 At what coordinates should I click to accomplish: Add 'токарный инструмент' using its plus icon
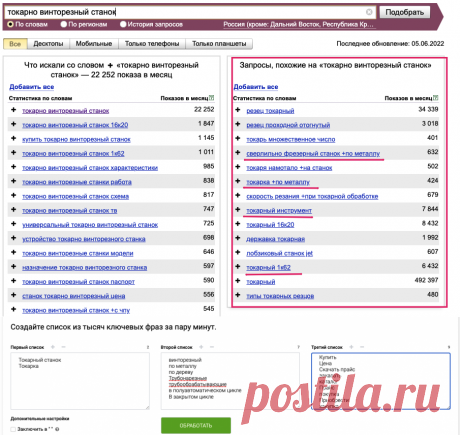[238, 210]
